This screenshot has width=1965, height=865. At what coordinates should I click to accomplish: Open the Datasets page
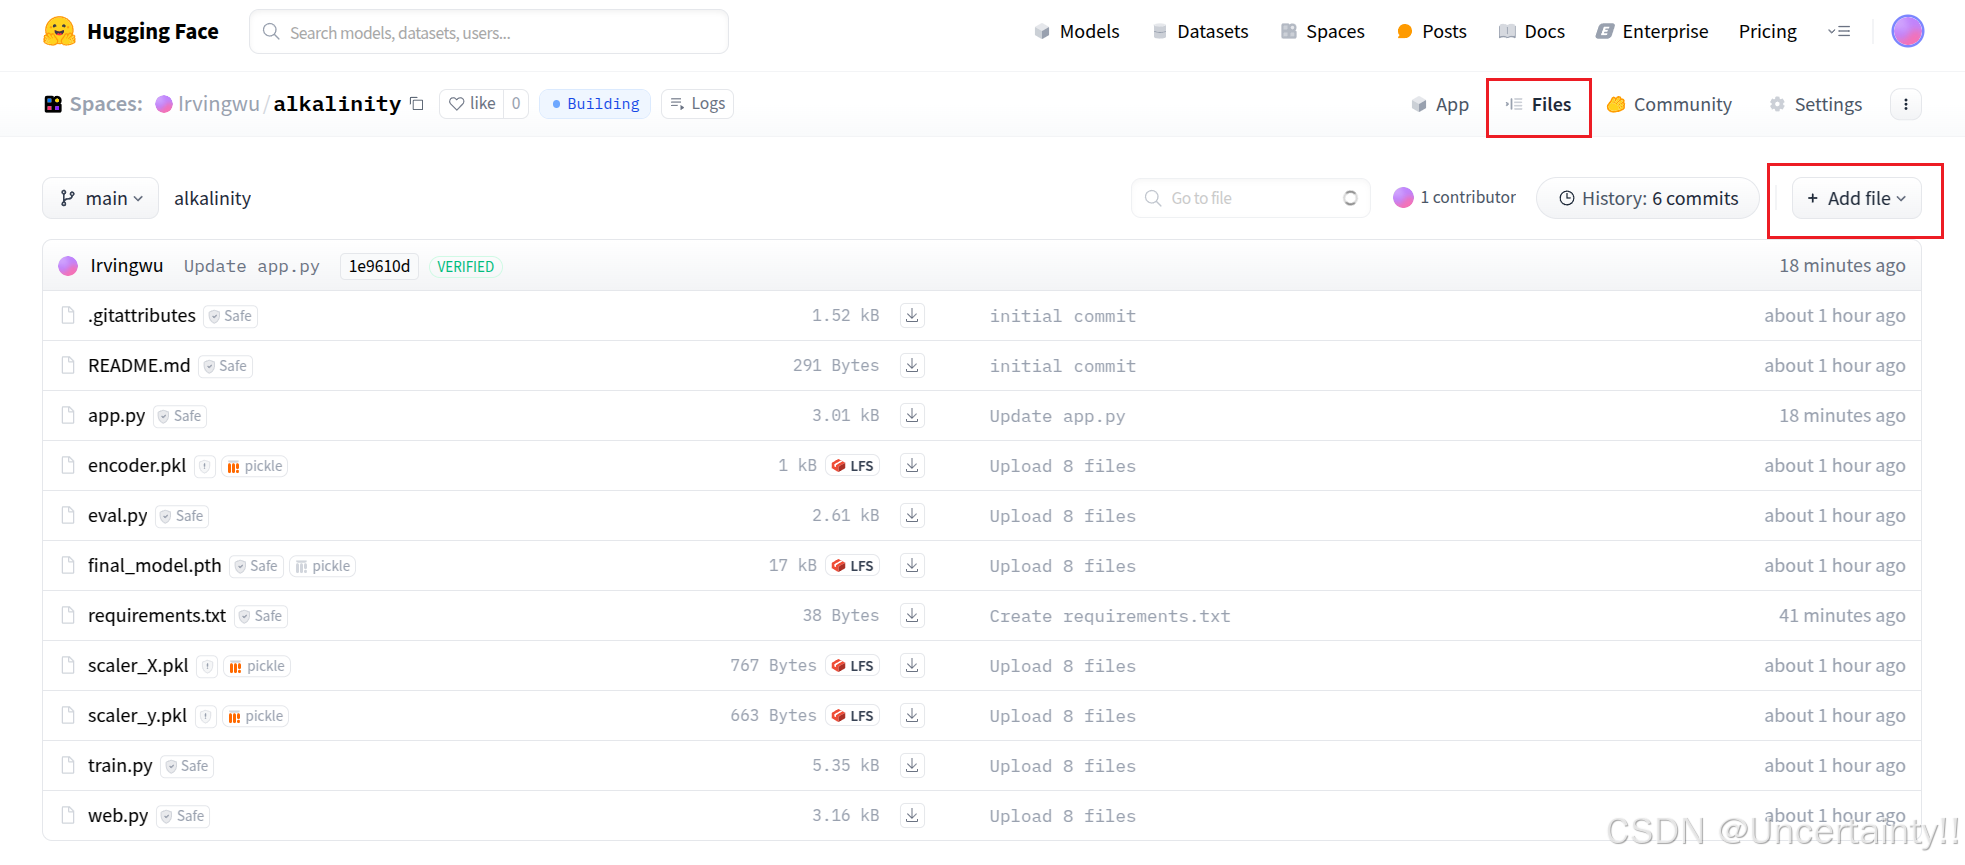click(1200, 32)
